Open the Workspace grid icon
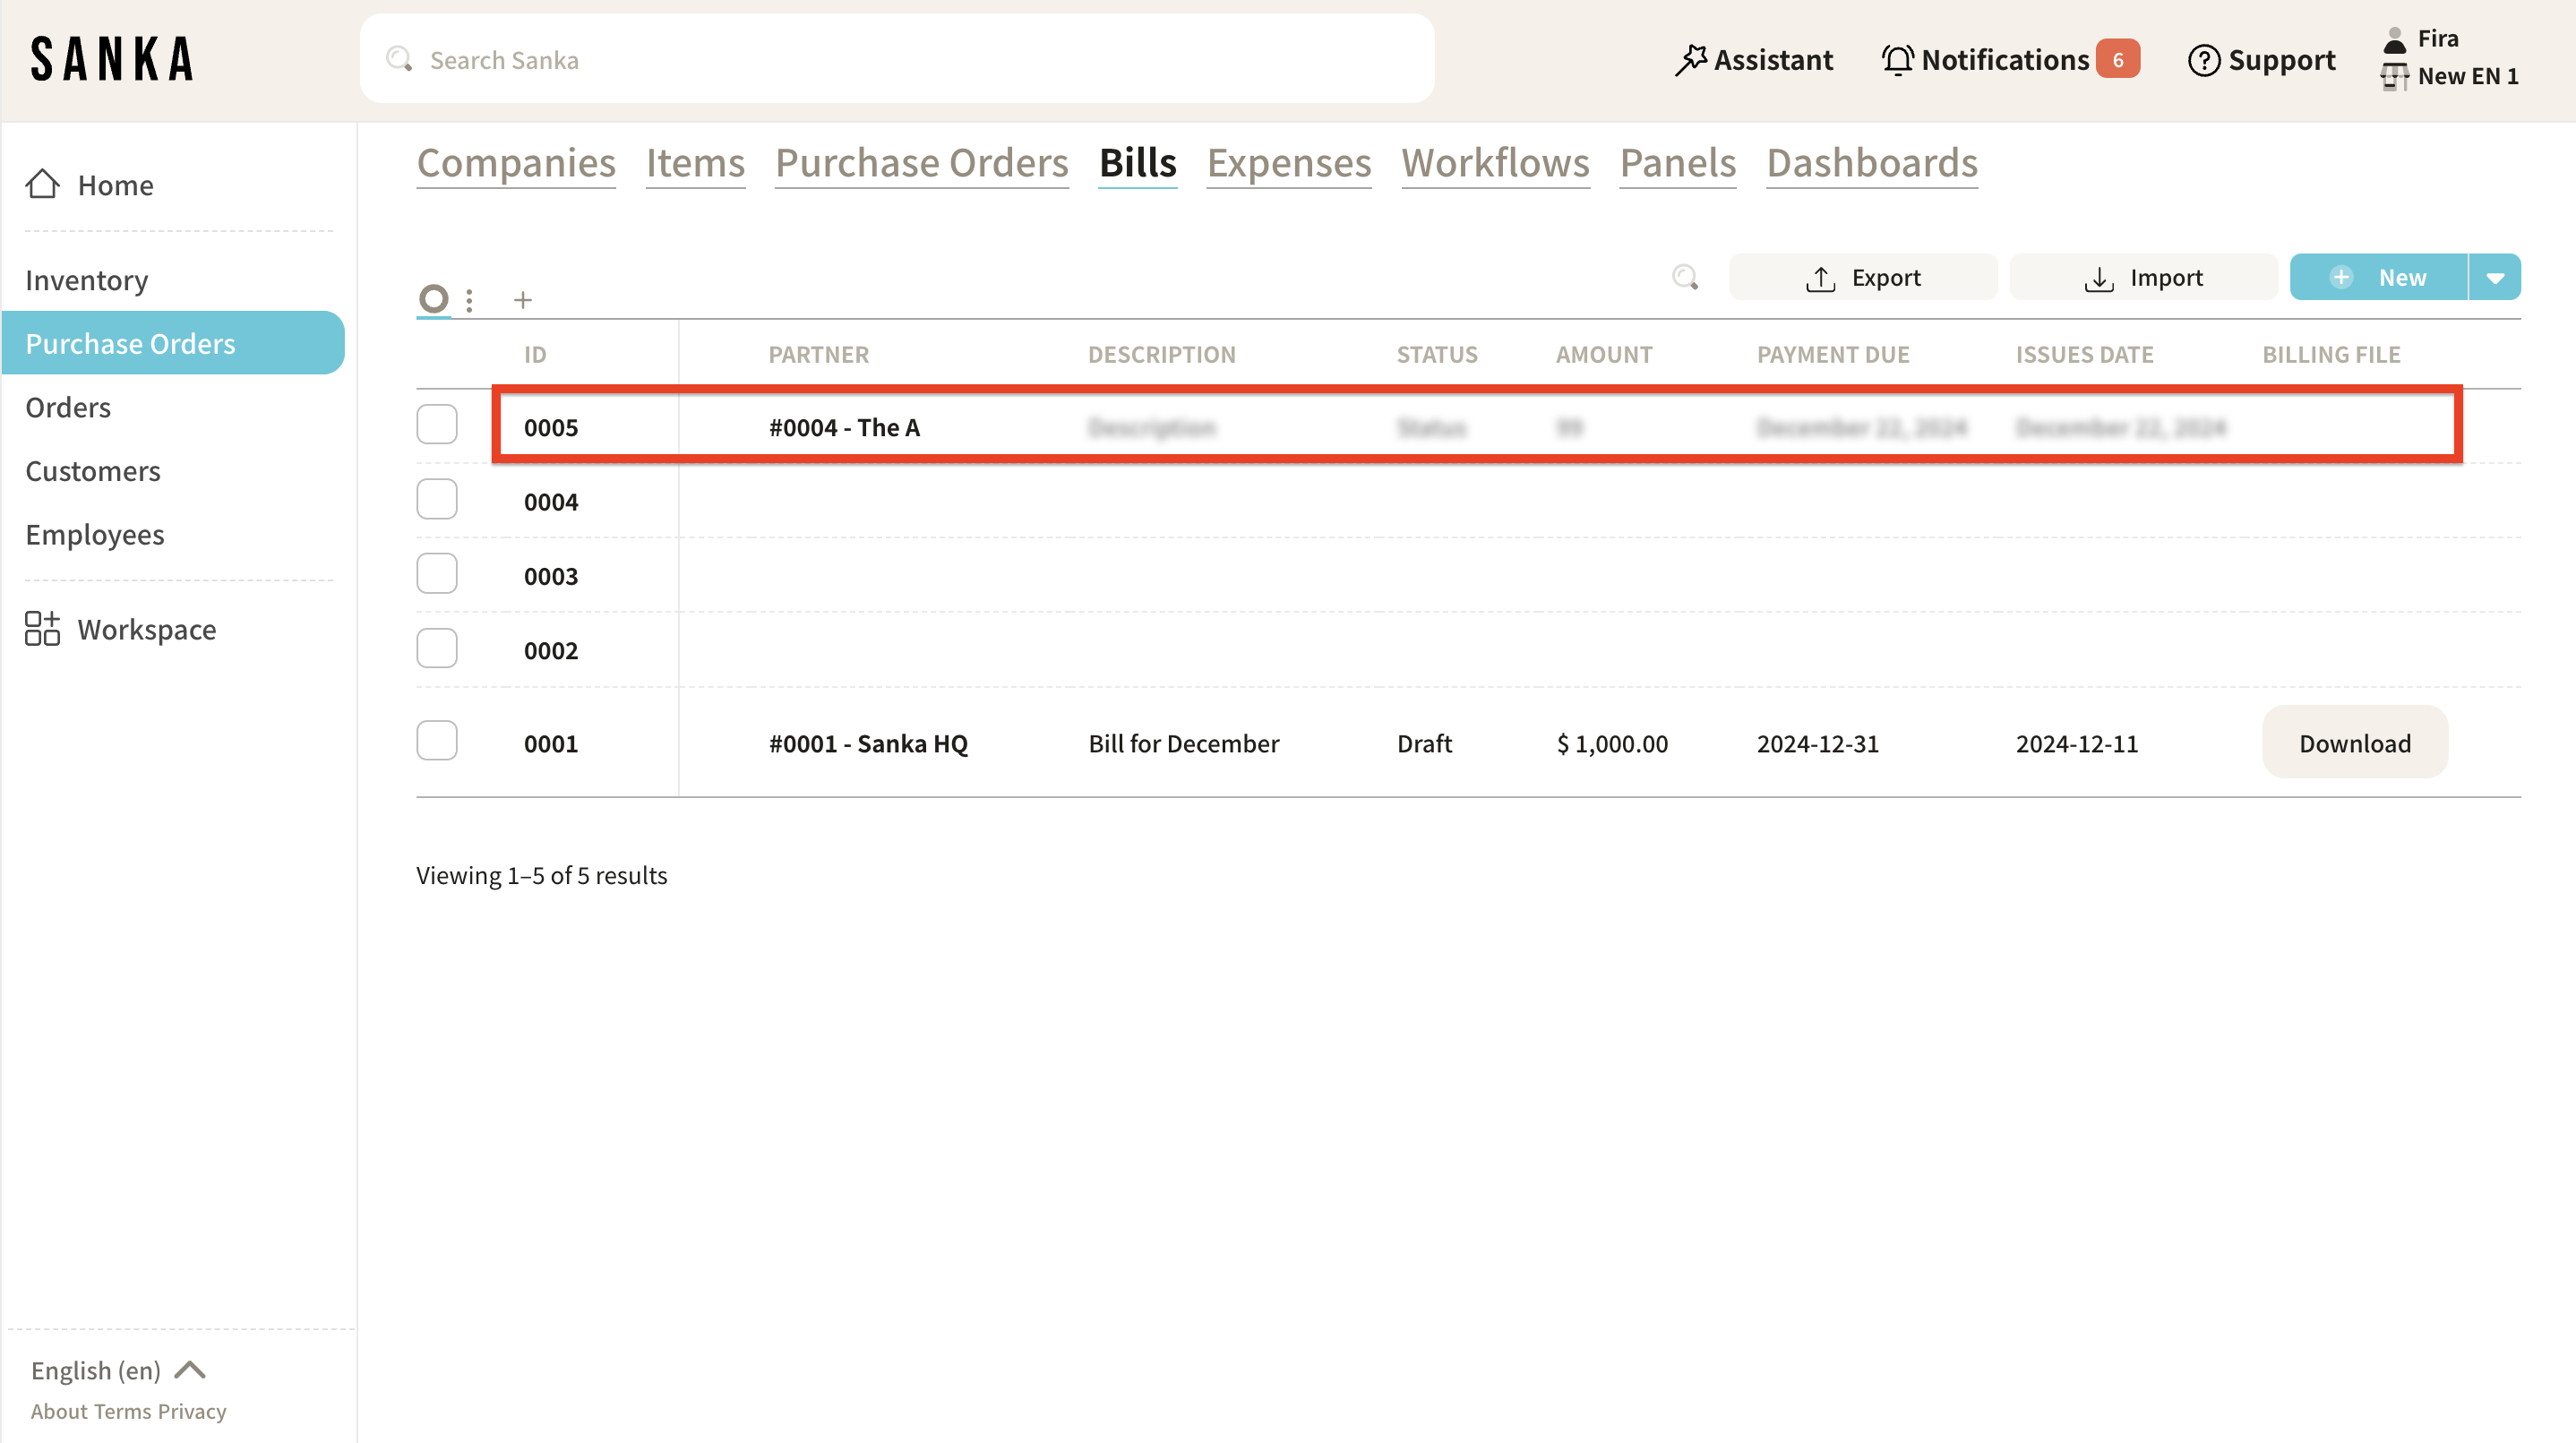 point(42,629)
